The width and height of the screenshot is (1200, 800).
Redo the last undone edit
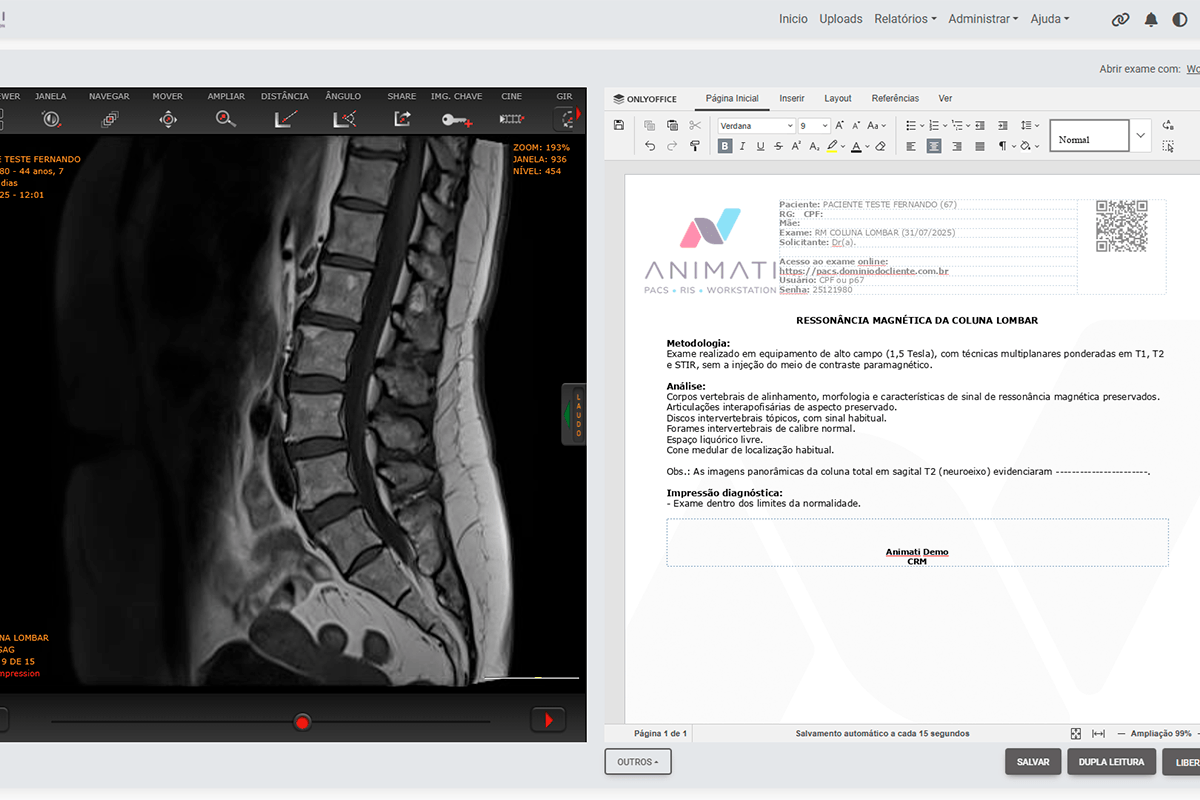(x=672, y=146)
